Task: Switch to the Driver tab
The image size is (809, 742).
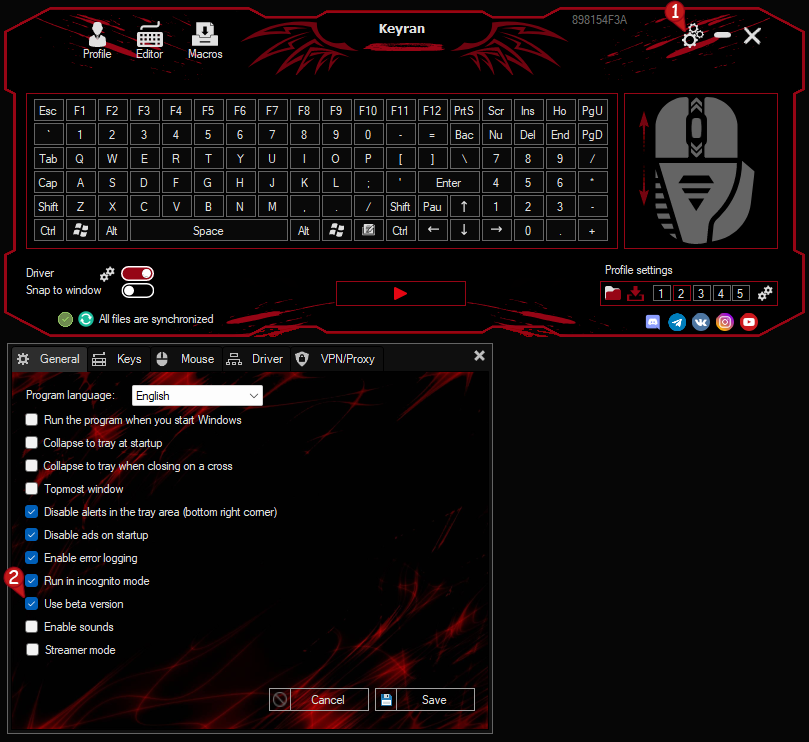Action: pos(256,359)
